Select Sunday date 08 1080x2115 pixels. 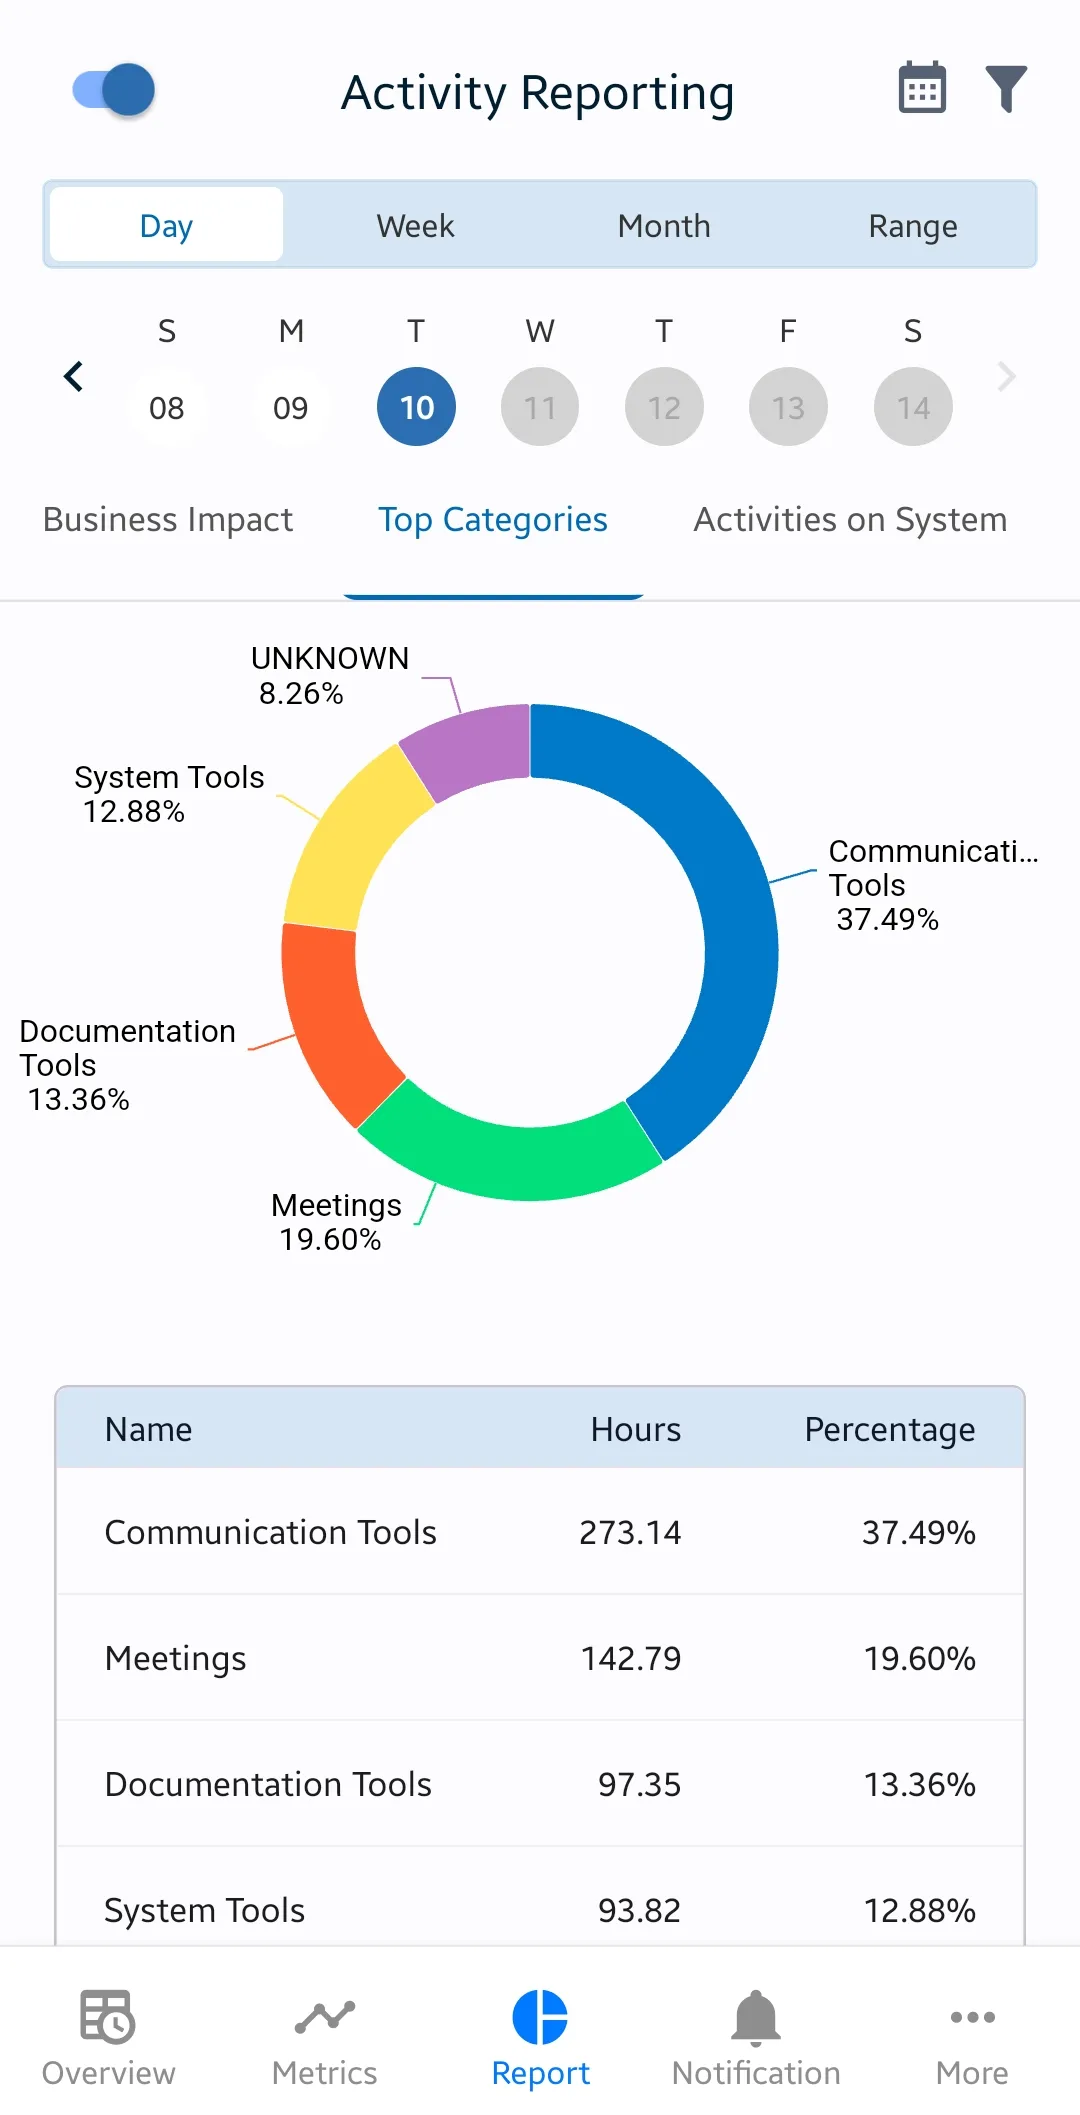click(166, 407)
